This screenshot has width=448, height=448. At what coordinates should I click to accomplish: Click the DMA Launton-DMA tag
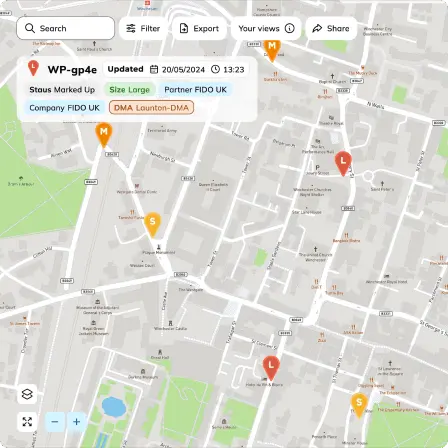click(x=151, y=108)
